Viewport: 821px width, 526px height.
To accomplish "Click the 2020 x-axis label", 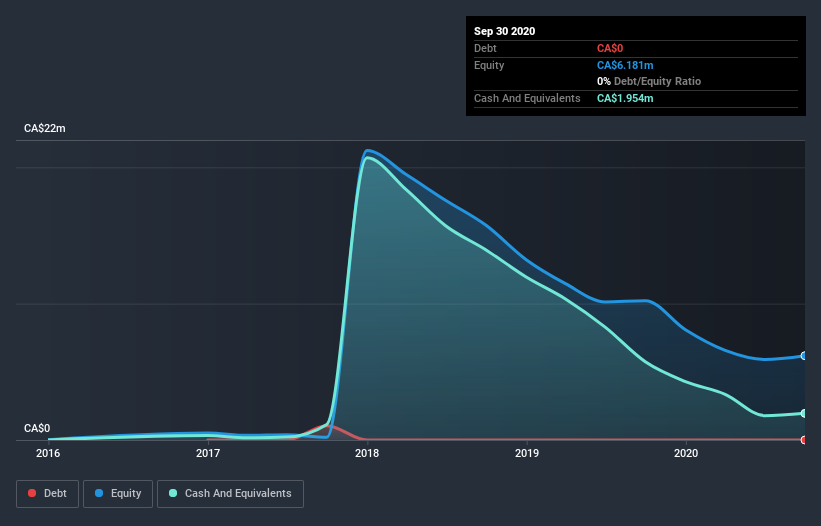I will [686, 453].
